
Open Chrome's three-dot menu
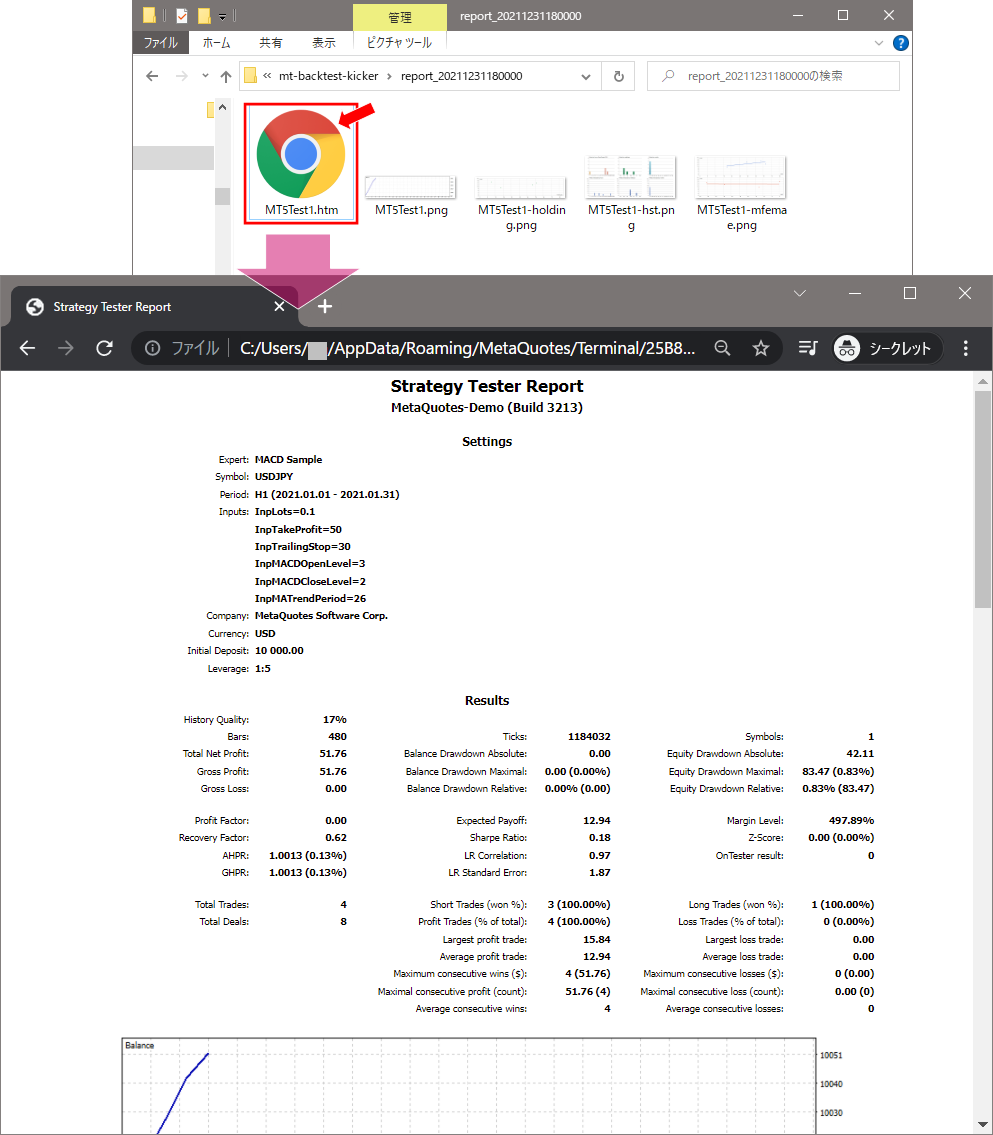click(x=964, y=348)
